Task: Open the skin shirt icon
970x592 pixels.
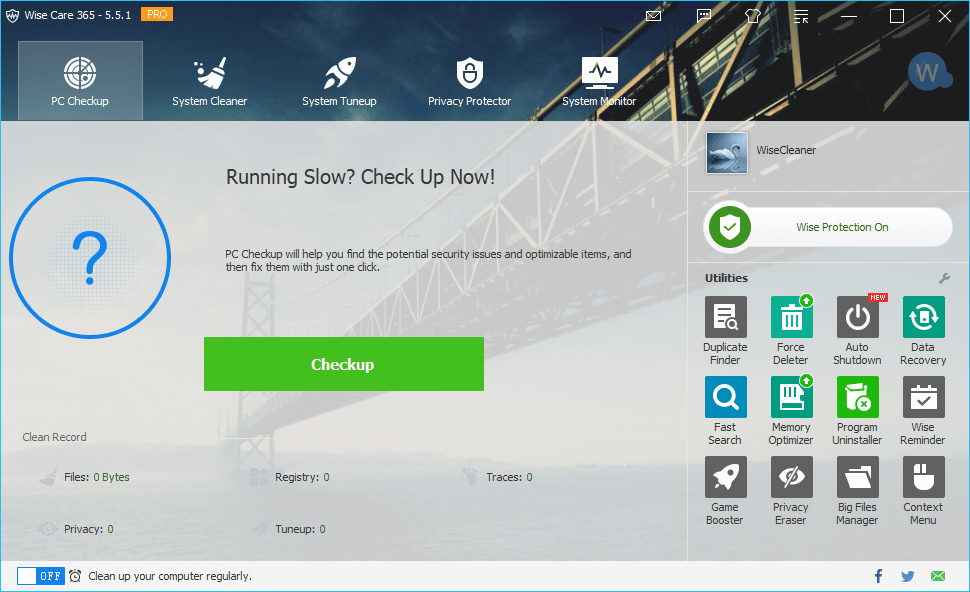Action: point(753,16)
